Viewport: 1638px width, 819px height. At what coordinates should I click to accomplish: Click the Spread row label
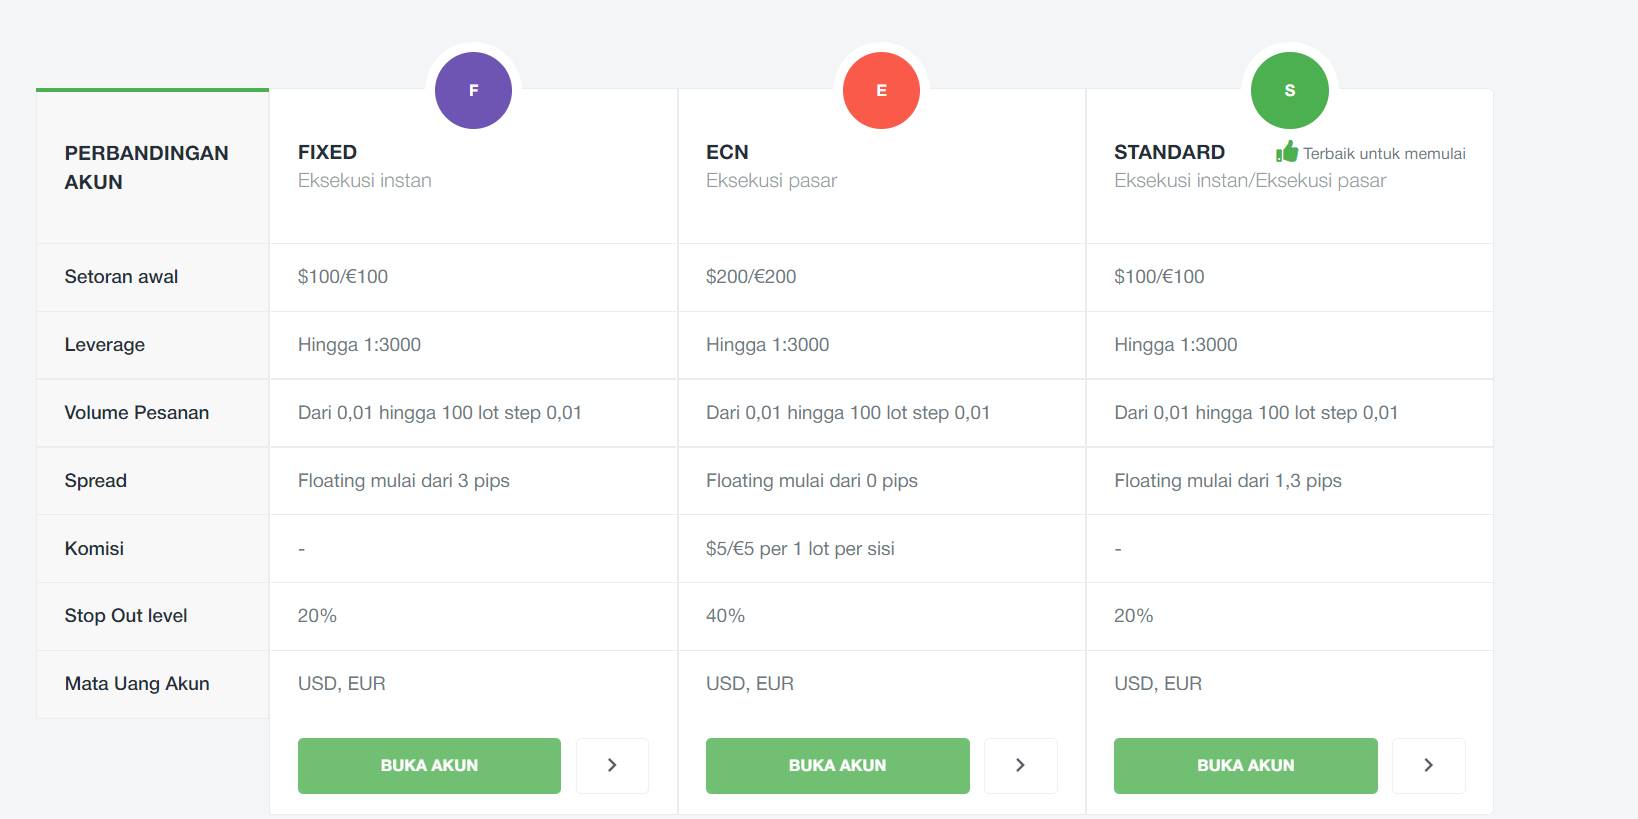coord(96,481)
